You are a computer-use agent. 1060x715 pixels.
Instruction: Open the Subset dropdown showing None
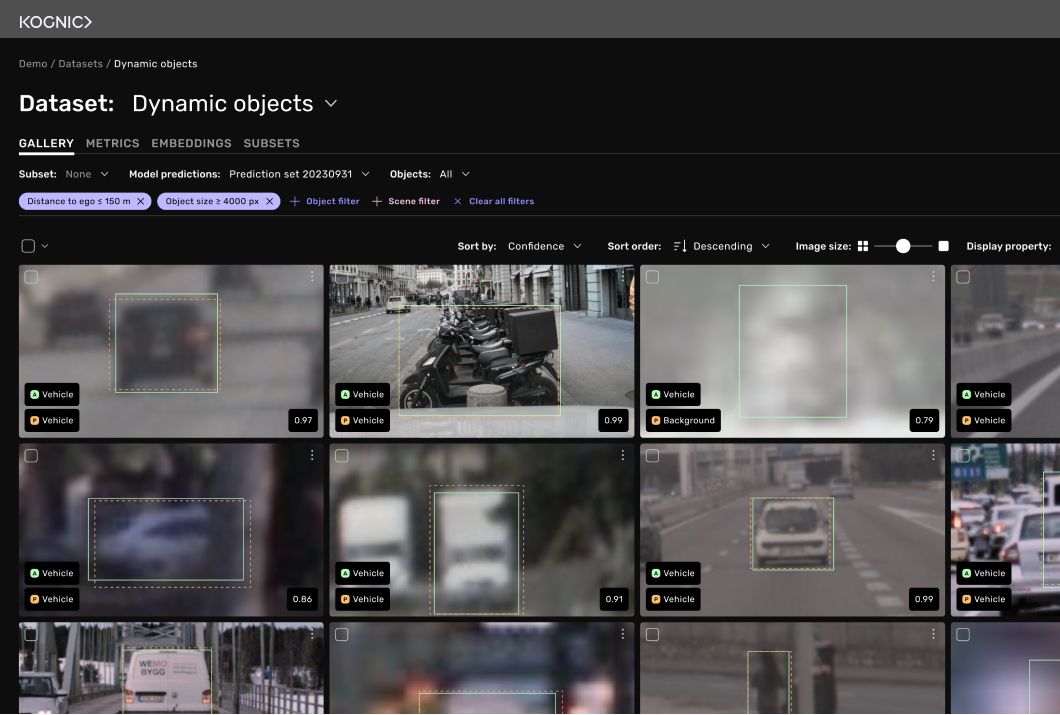pyautogui.click(x=87, y=174)
